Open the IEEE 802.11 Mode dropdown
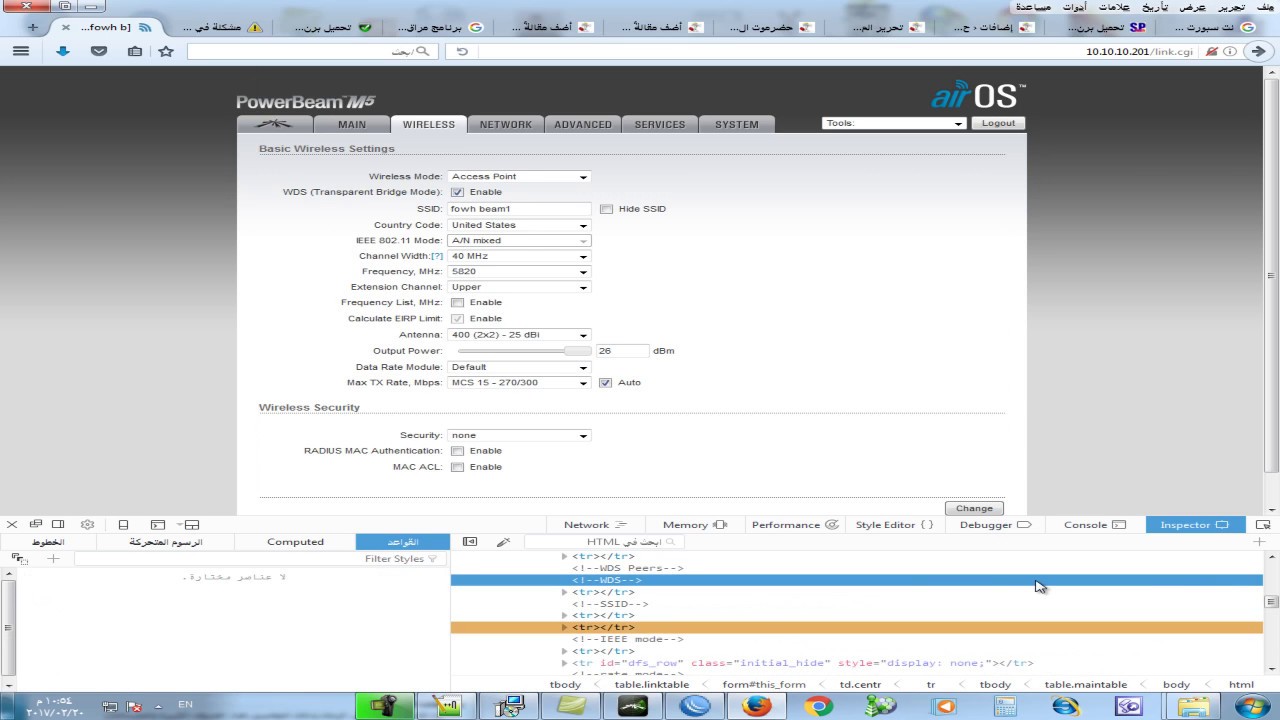This screenshot has height=720, width=1280. [519, 240]
